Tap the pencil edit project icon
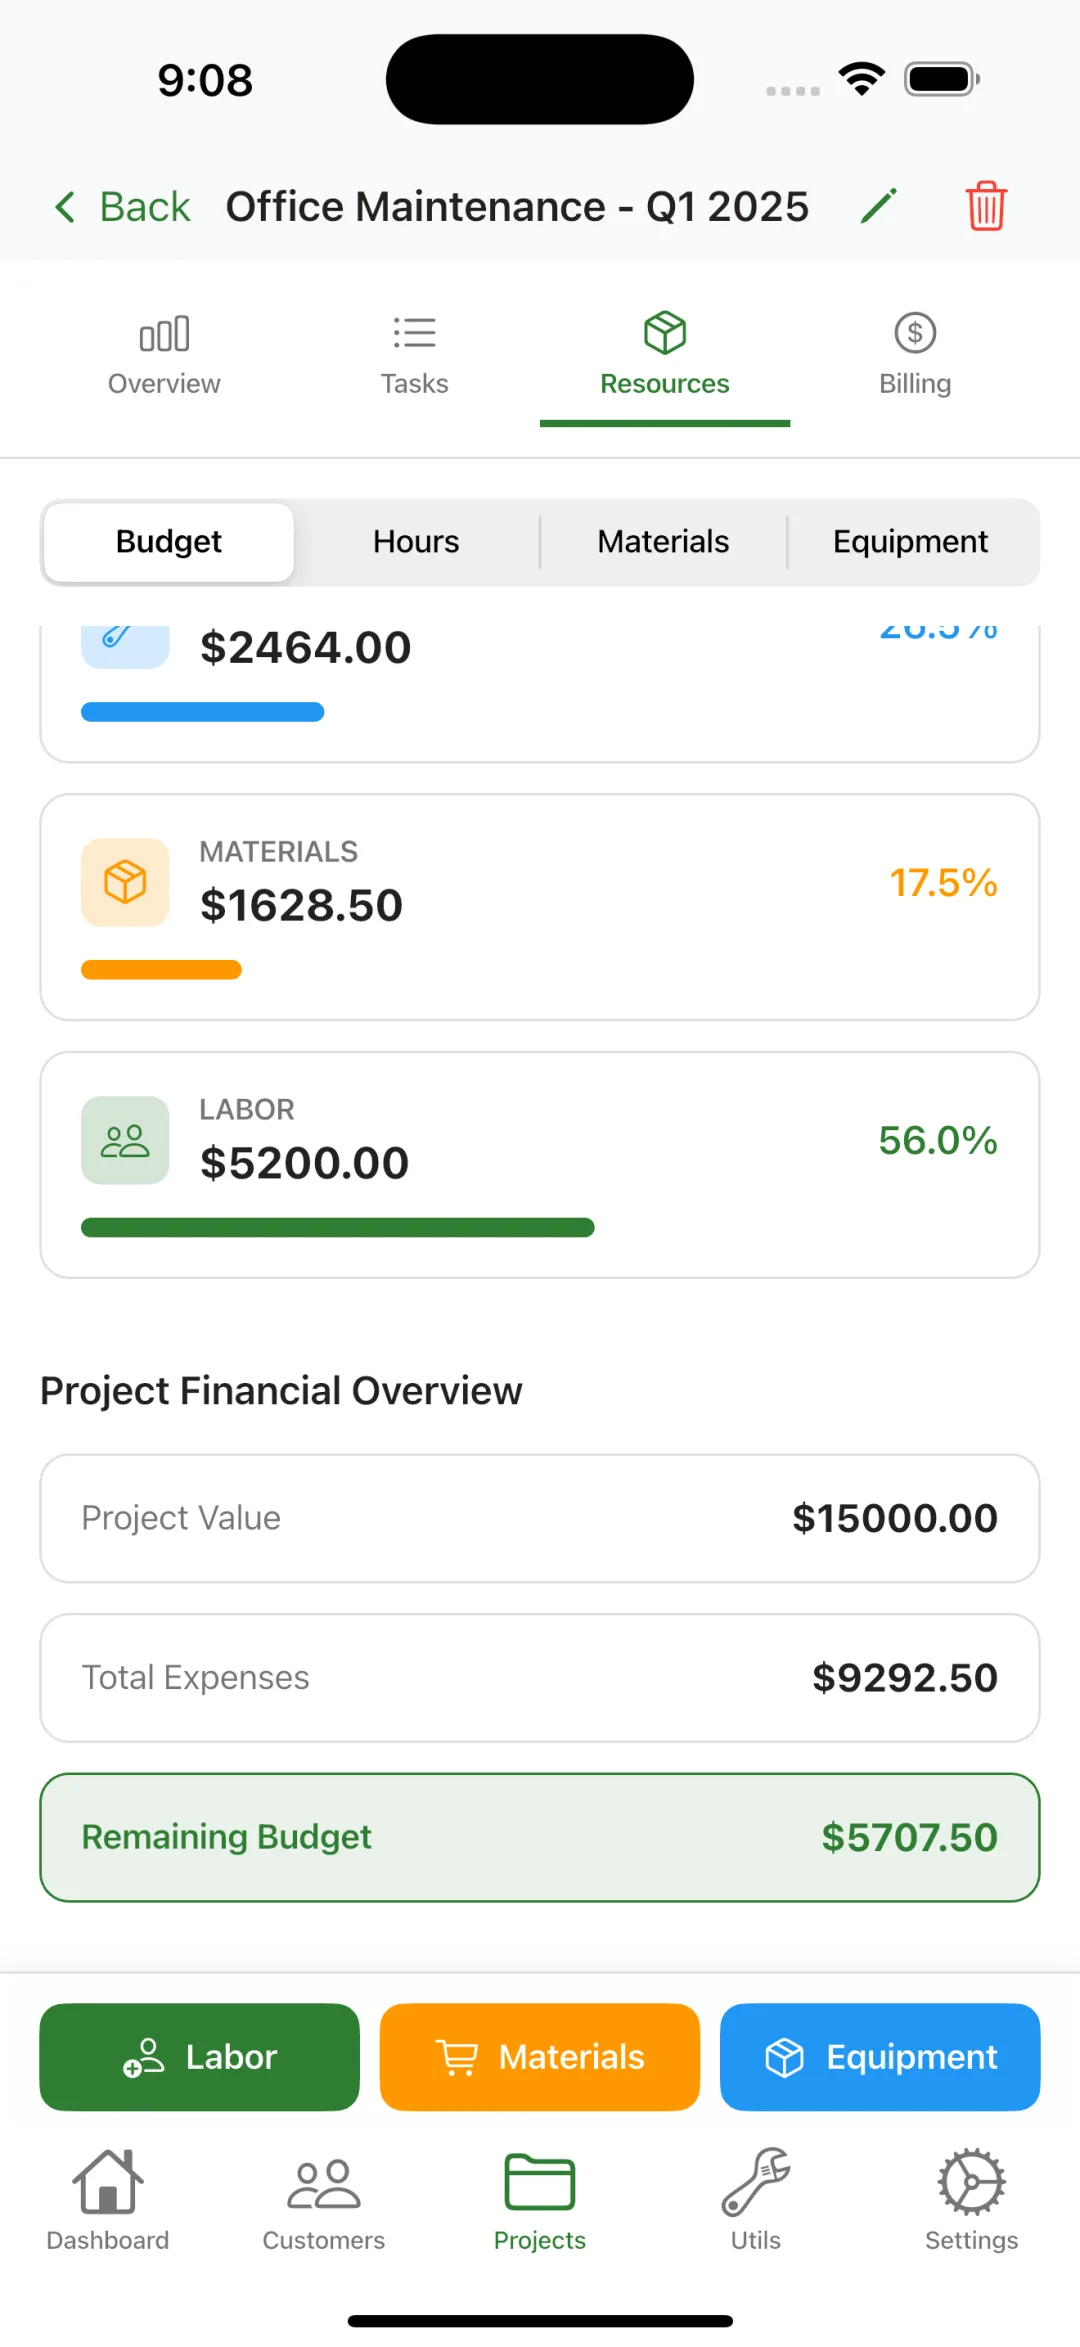This screenshot has width=1080, height=2347. point(878,207)
